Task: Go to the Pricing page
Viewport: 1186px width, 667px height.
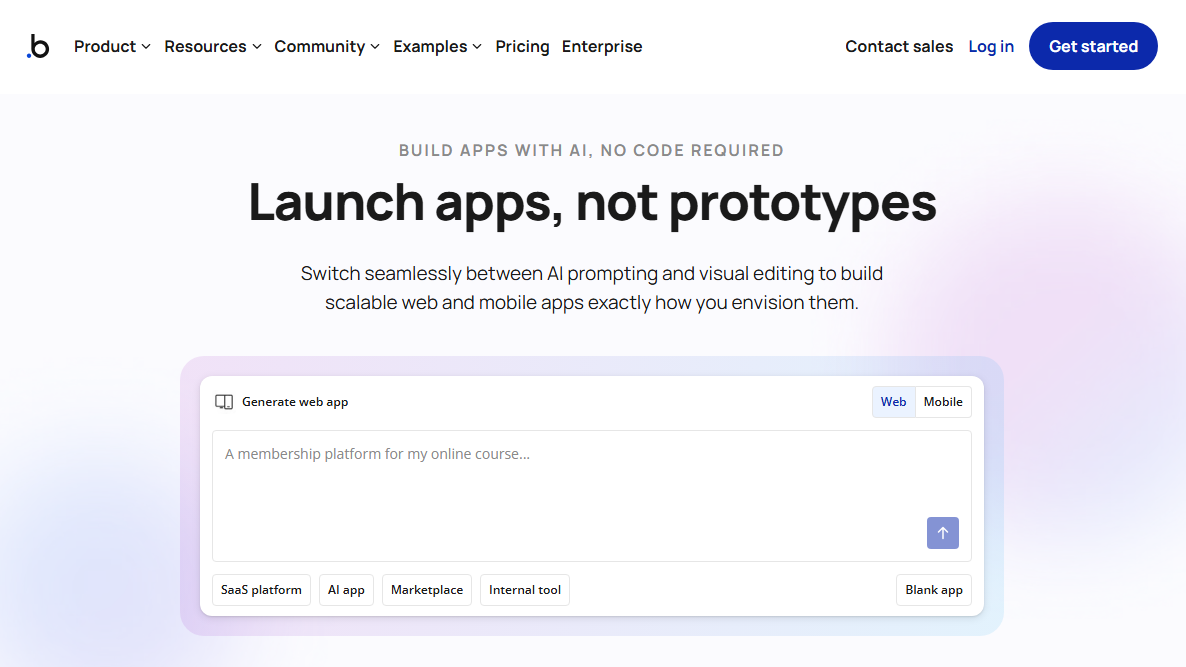Action: 522,46
